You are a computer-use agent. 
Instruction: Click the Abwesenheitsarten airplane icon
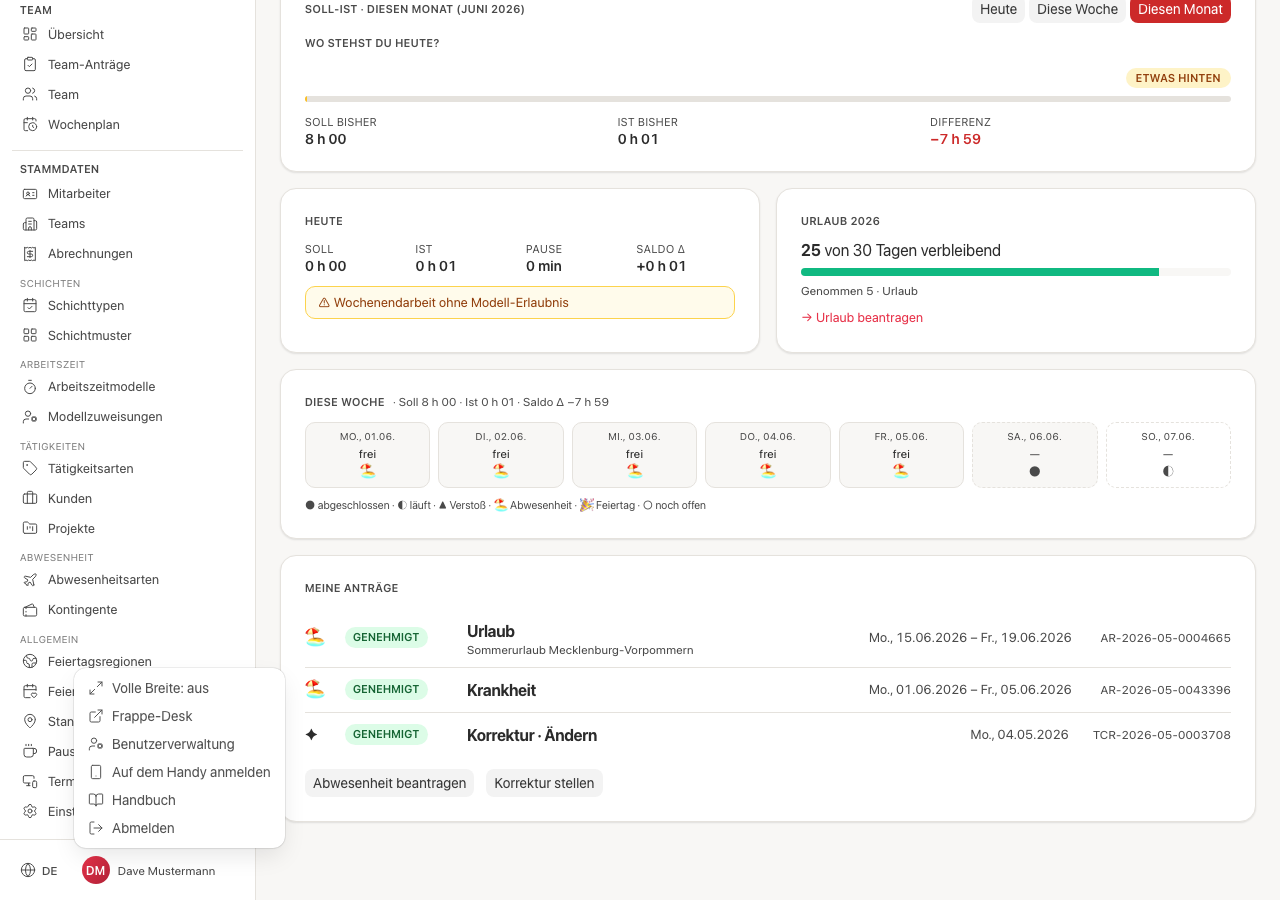tap(30, 580)
